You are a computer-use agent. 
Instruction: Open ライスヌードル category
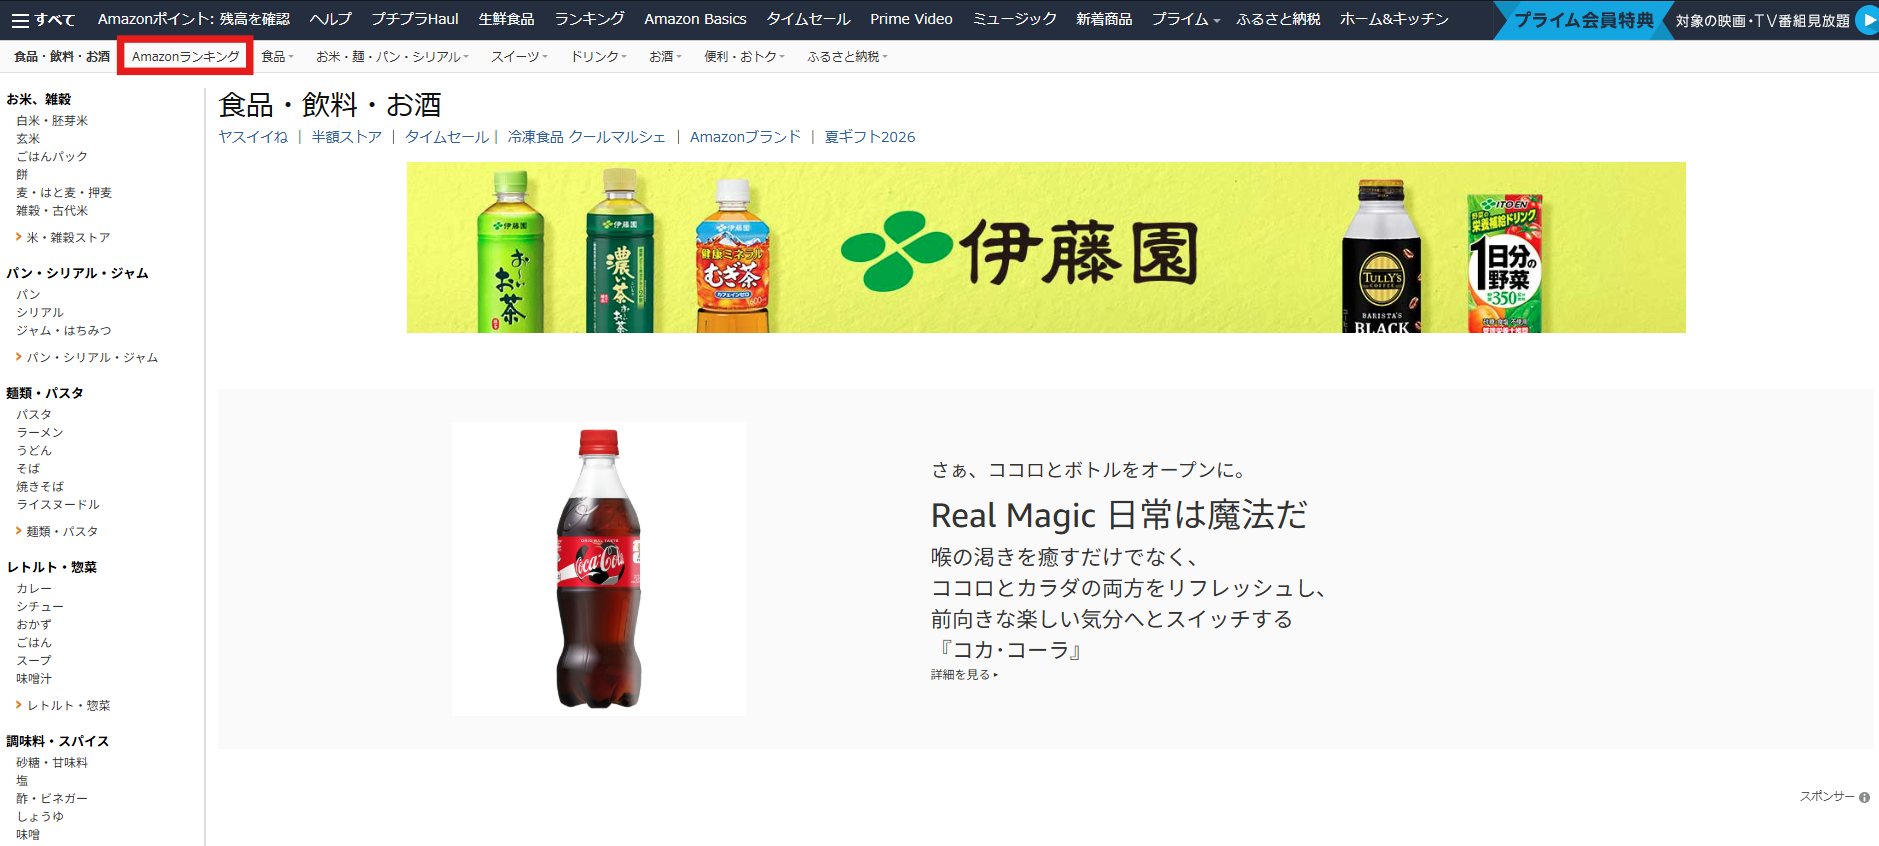(58, 505)
